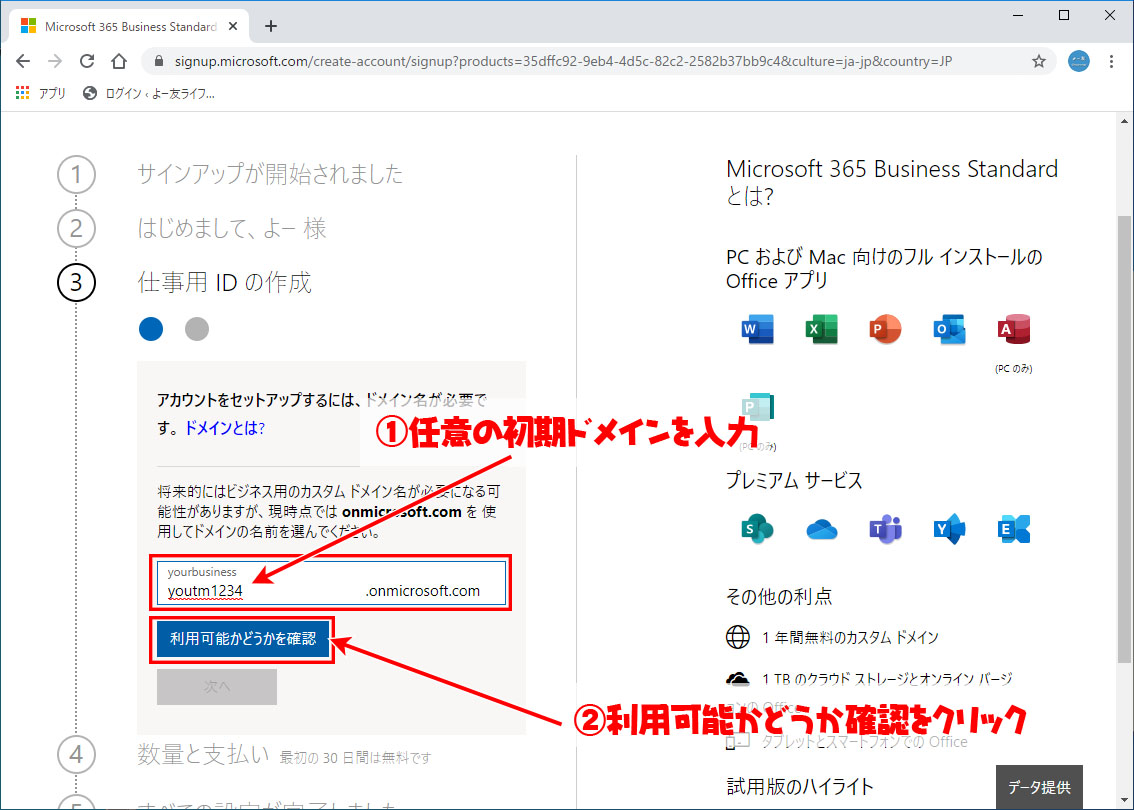
Task: Select step 1 サインアップが開始されました
Action: click(270, 174)
